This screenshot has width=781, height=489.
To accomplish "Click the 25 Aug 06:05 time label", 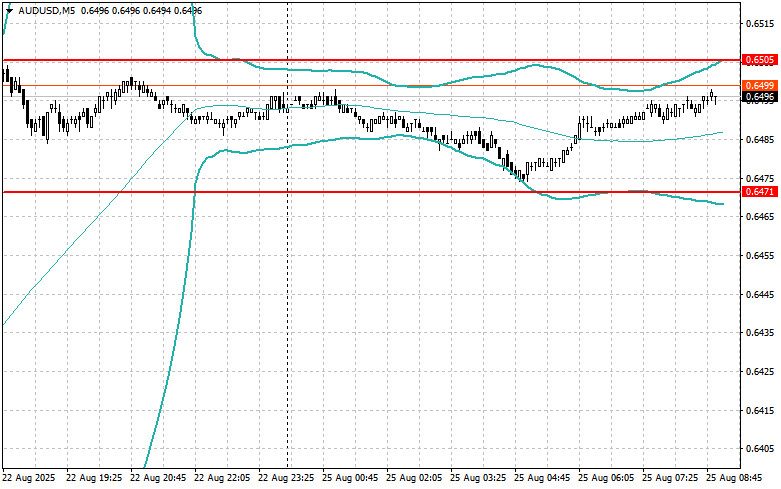I will point(606,478).
